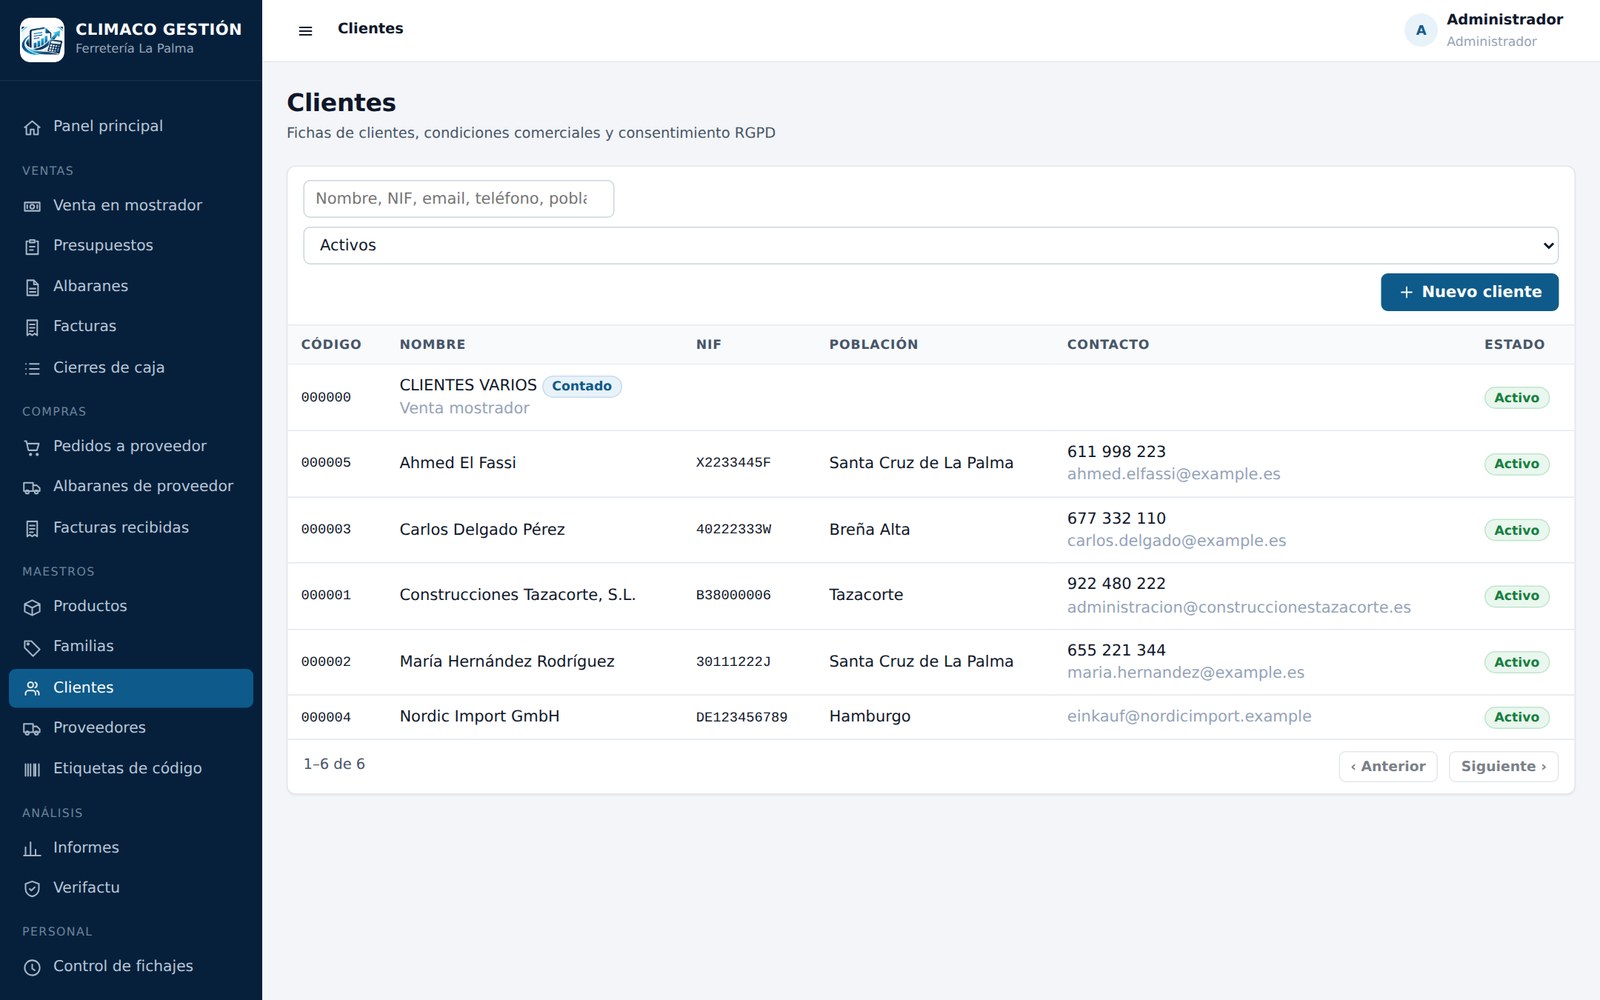Screen dimensions: 1600x1000
Task: Click the Informes chart icon
Action: tap(32, 848)
